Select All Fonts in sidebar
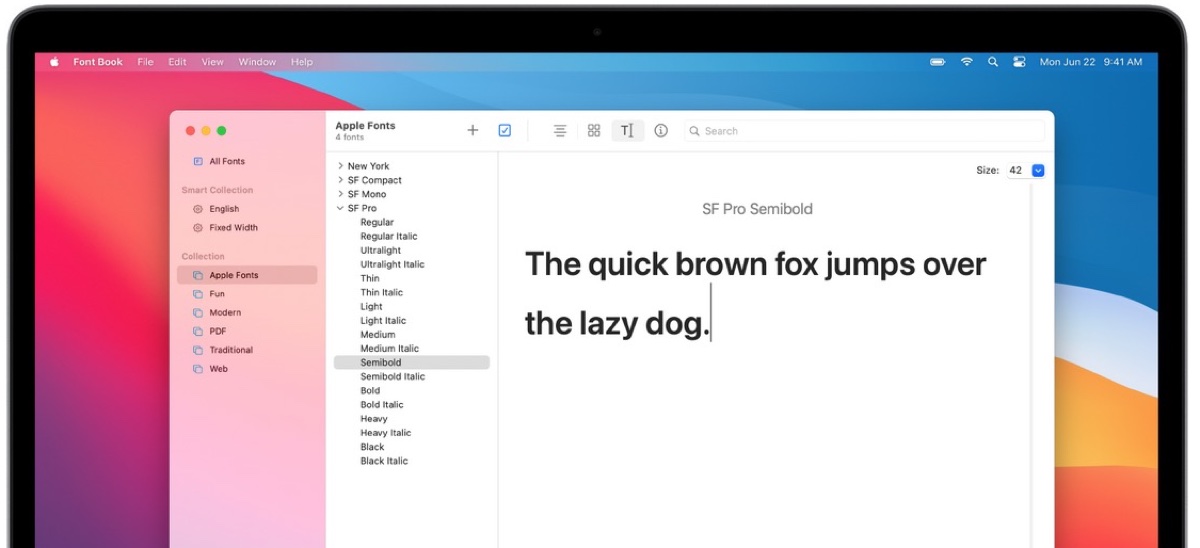1200x548 pixels. coord(227,161)
